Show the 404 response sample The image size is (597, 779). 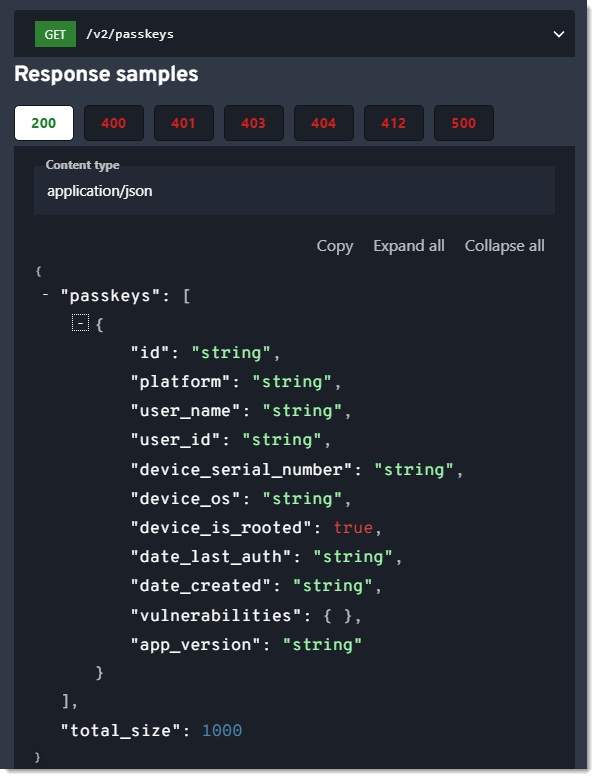pyautogui.click(x=324, y=123)
